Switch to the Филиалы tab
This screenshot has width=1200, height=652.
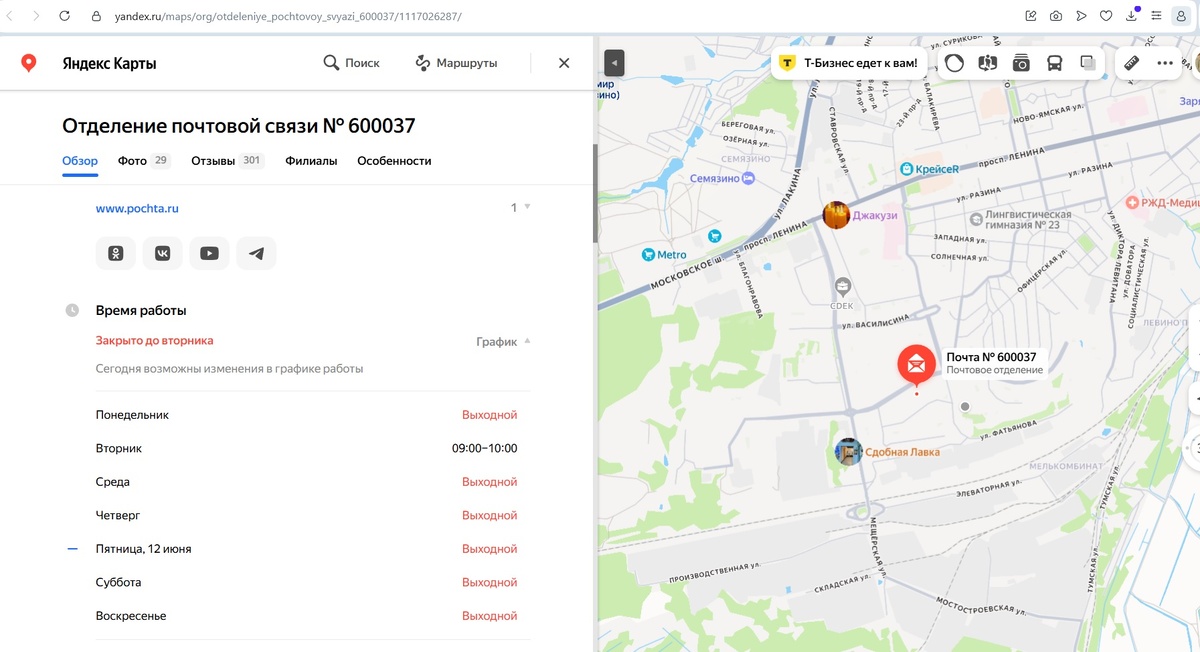point(311,161)
